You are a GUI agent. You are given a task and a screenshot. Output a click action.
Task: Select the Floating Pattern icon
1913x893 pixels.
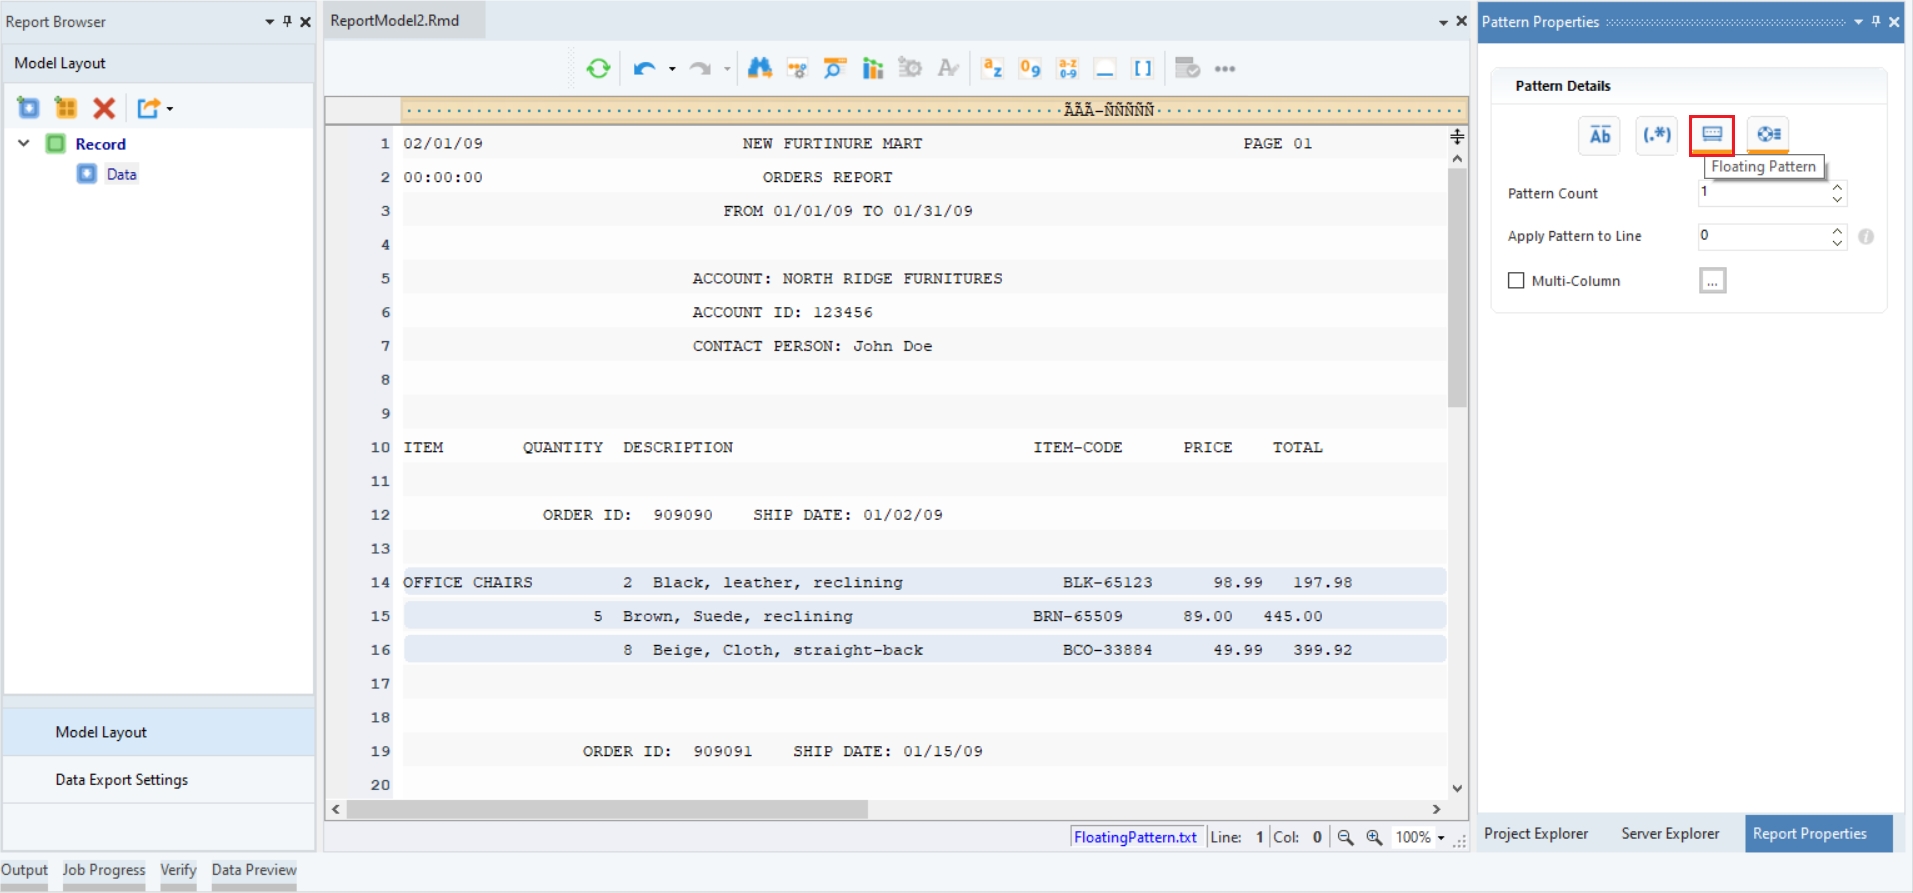point(1712,135)
